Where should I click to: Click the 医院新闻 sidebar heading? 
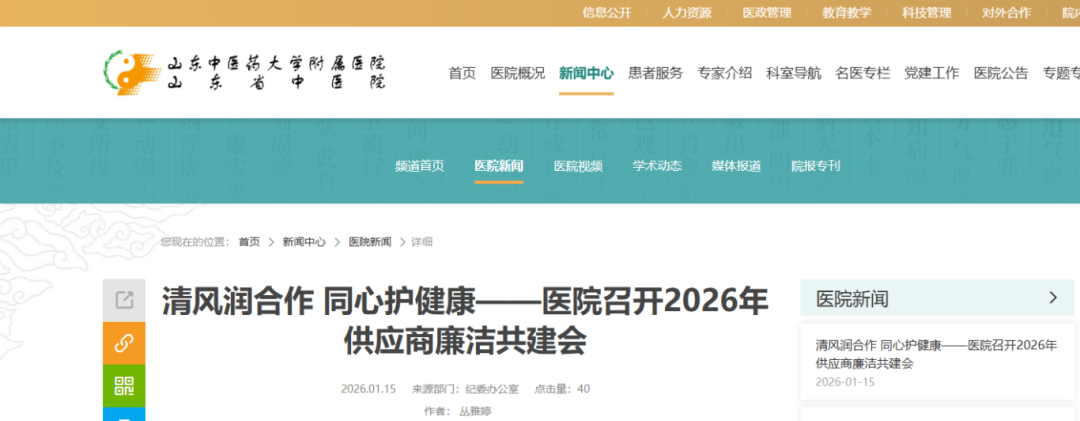point(852,298)
